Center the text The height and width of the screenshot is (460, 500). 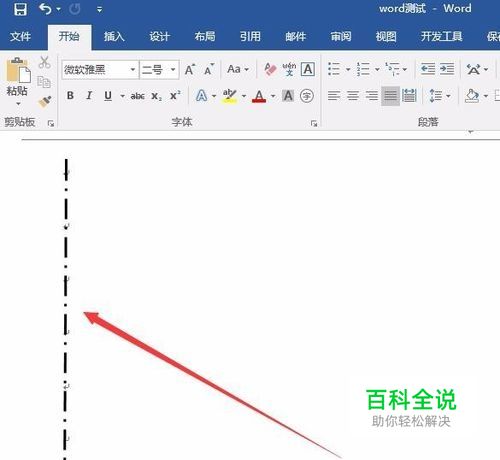click(353, 96)
